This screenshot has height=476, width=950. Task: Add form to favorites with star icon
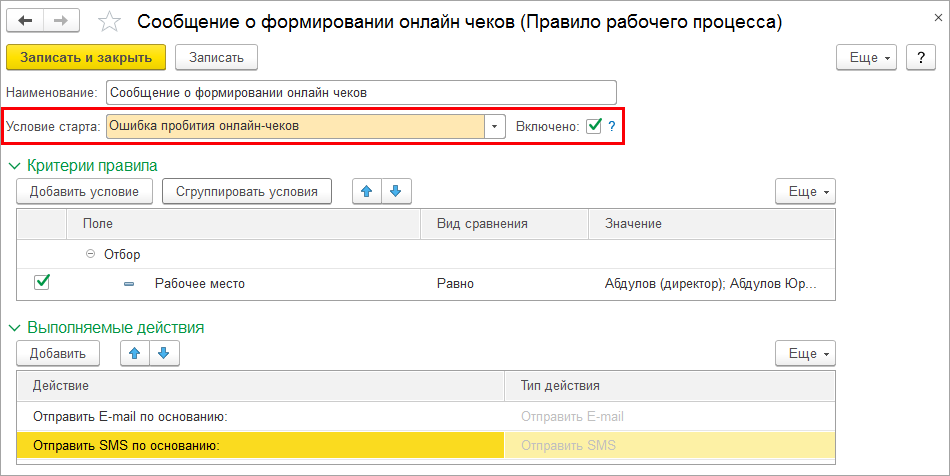tap(111, 22)
